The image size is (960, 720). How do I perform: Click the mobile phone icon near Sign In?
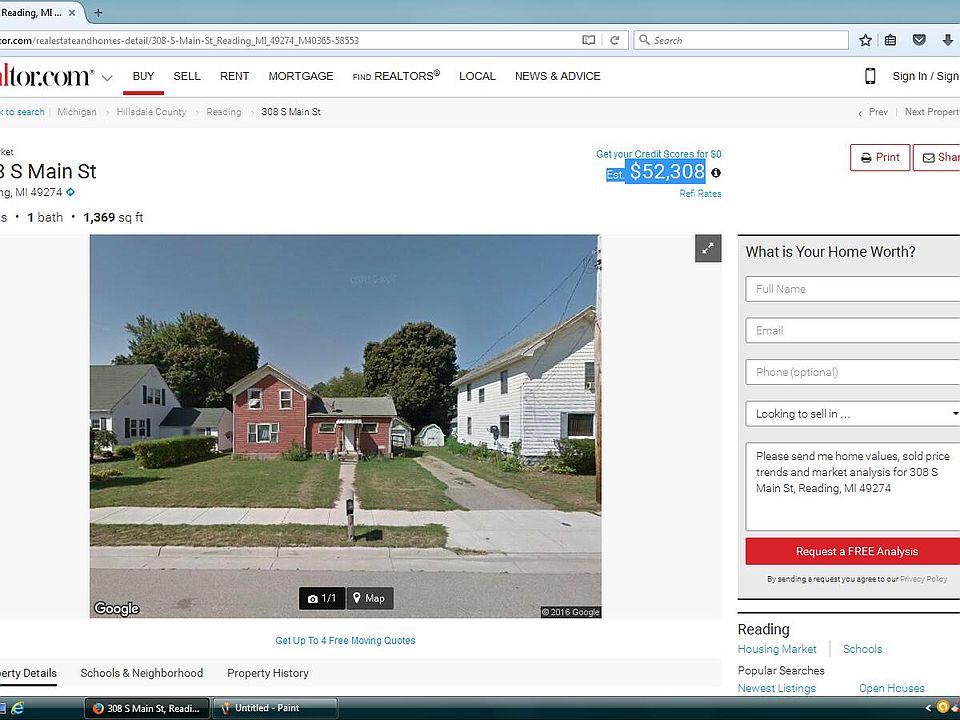870,76
